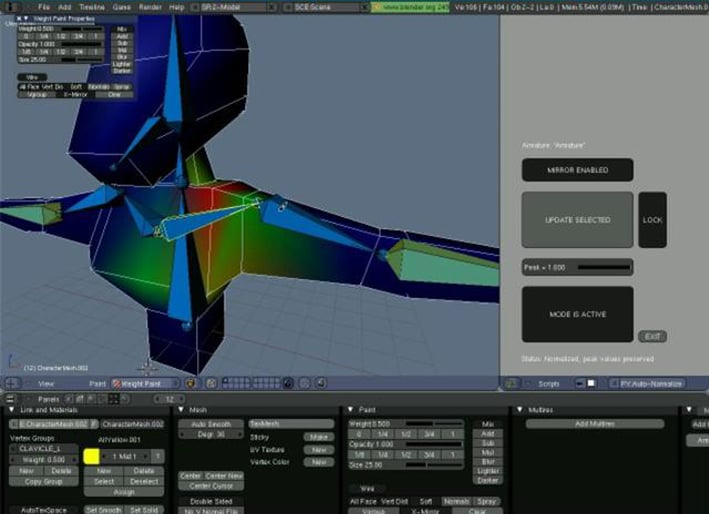Select the last context icon beside Panels
Screen dimensions: 709x514
pos(125,399)
